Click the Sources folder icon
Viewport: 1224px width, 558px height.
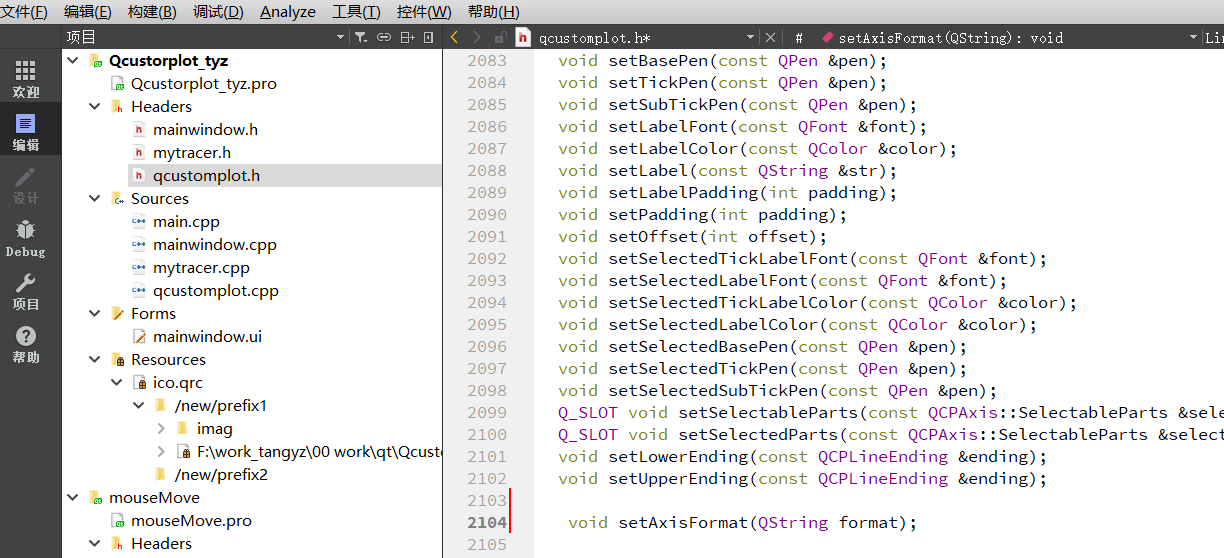pyautogui.click(x=117, y=199)
